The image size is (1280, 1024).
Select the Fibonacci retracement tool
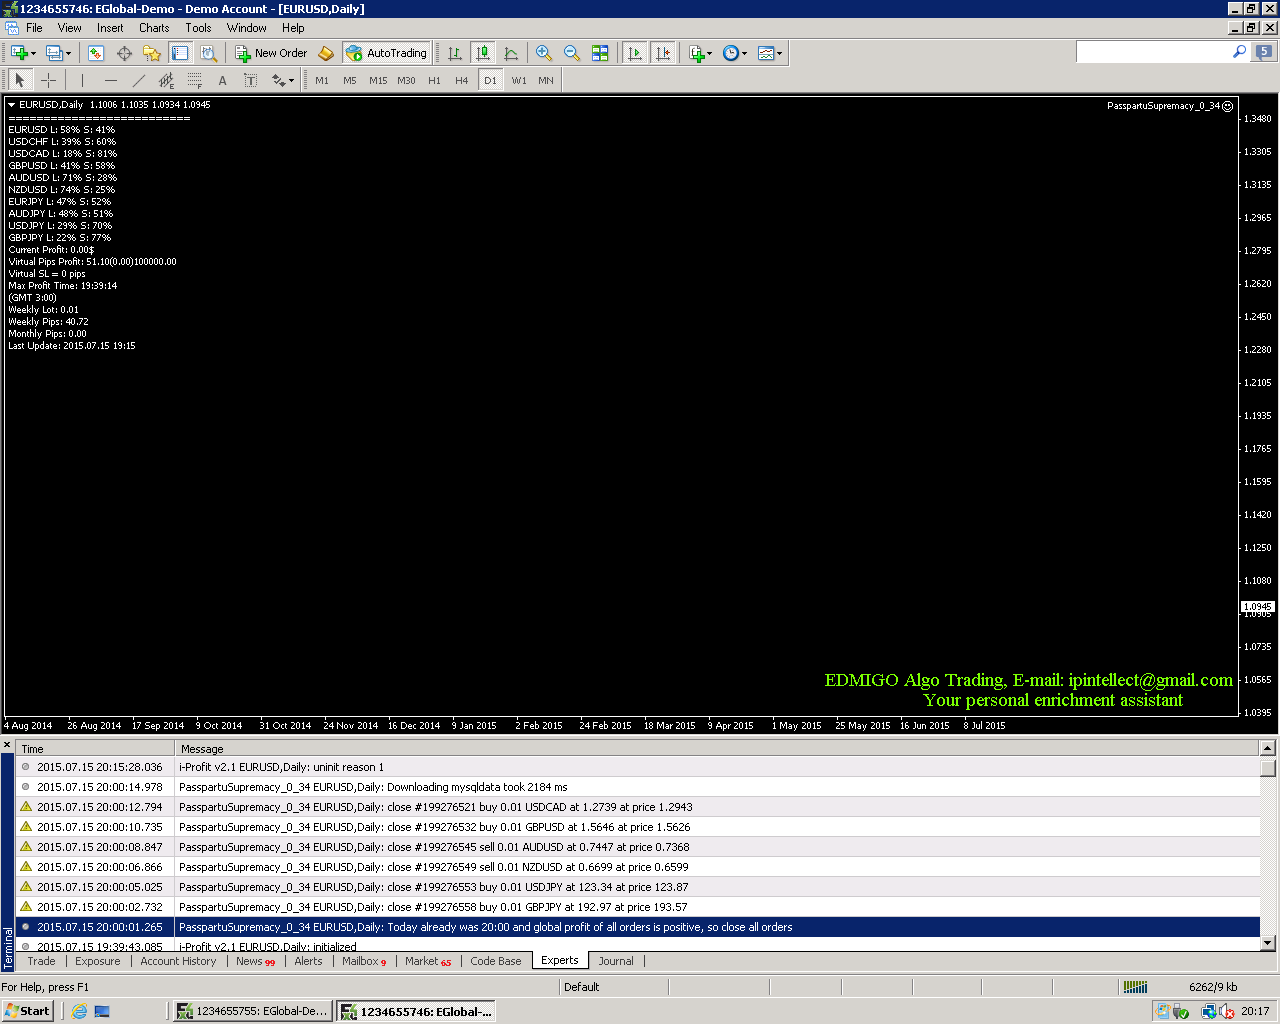click(x=194, y=80)
